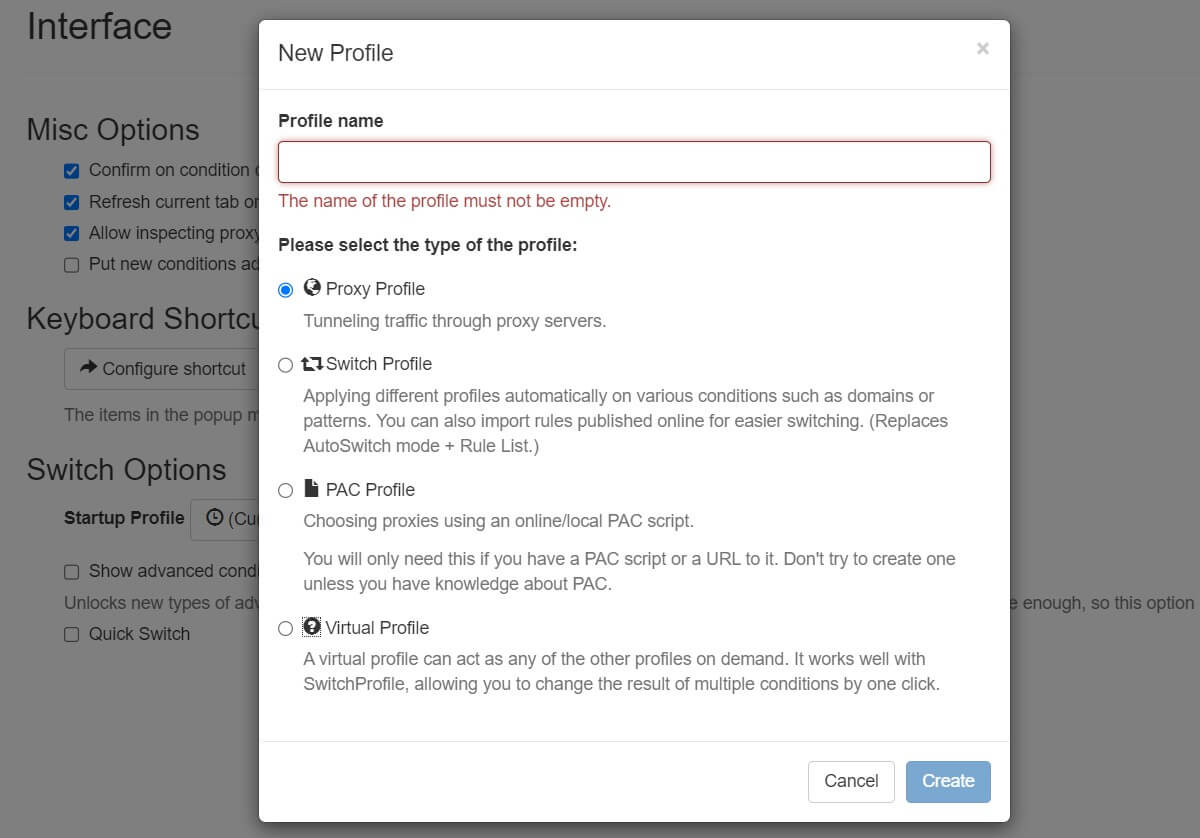Choose the PAC Profile radio option
Image resolution: width=1200 pixels, height=838 pixels.
click(x=286, y=490)
